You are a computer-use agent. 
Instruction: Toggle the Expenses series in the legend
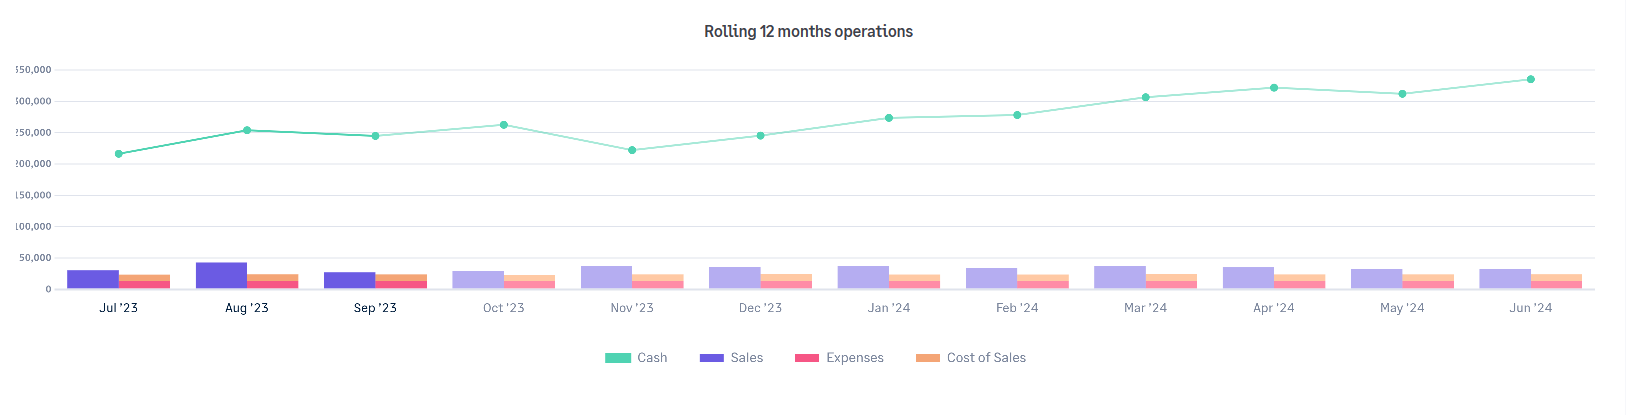(x=839, y=358)
